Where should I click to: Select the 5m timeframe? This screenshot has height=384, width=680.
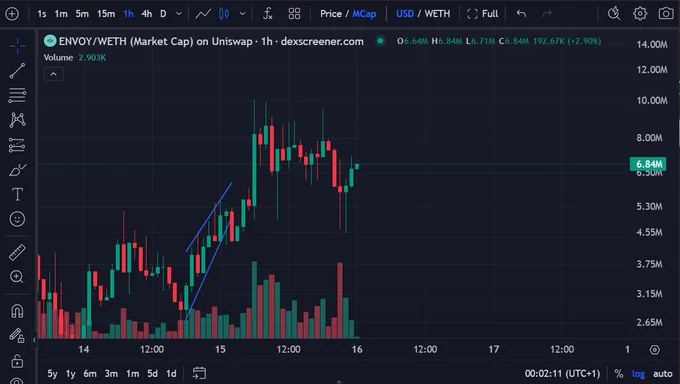(x=82, y=14)
